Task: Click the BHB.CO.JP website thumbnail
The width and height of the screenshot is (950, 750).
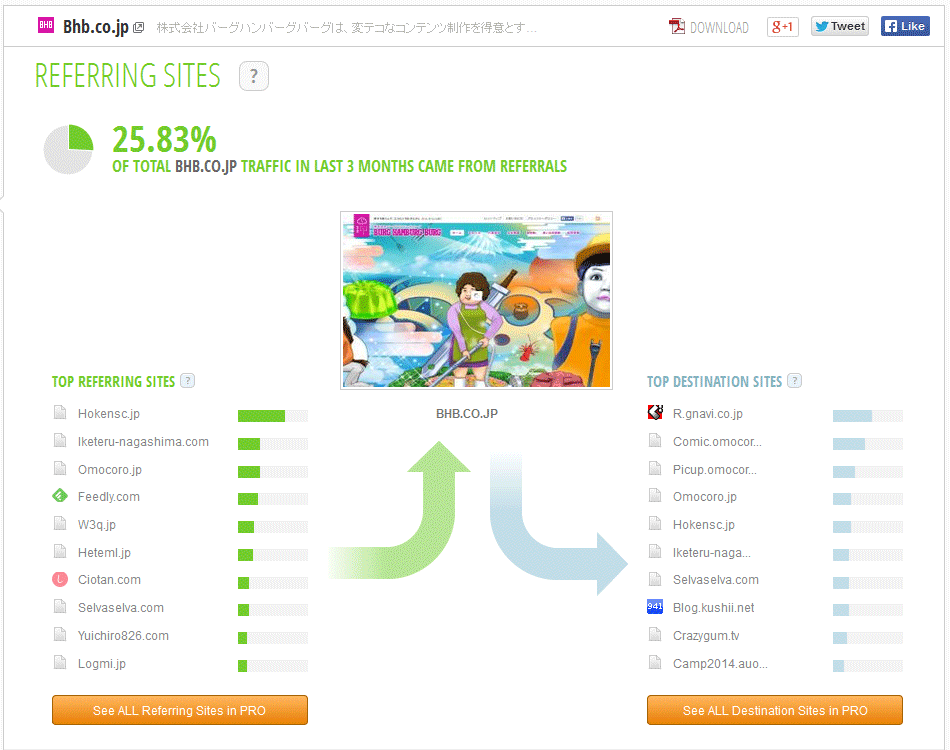Action: coord(476,300)
